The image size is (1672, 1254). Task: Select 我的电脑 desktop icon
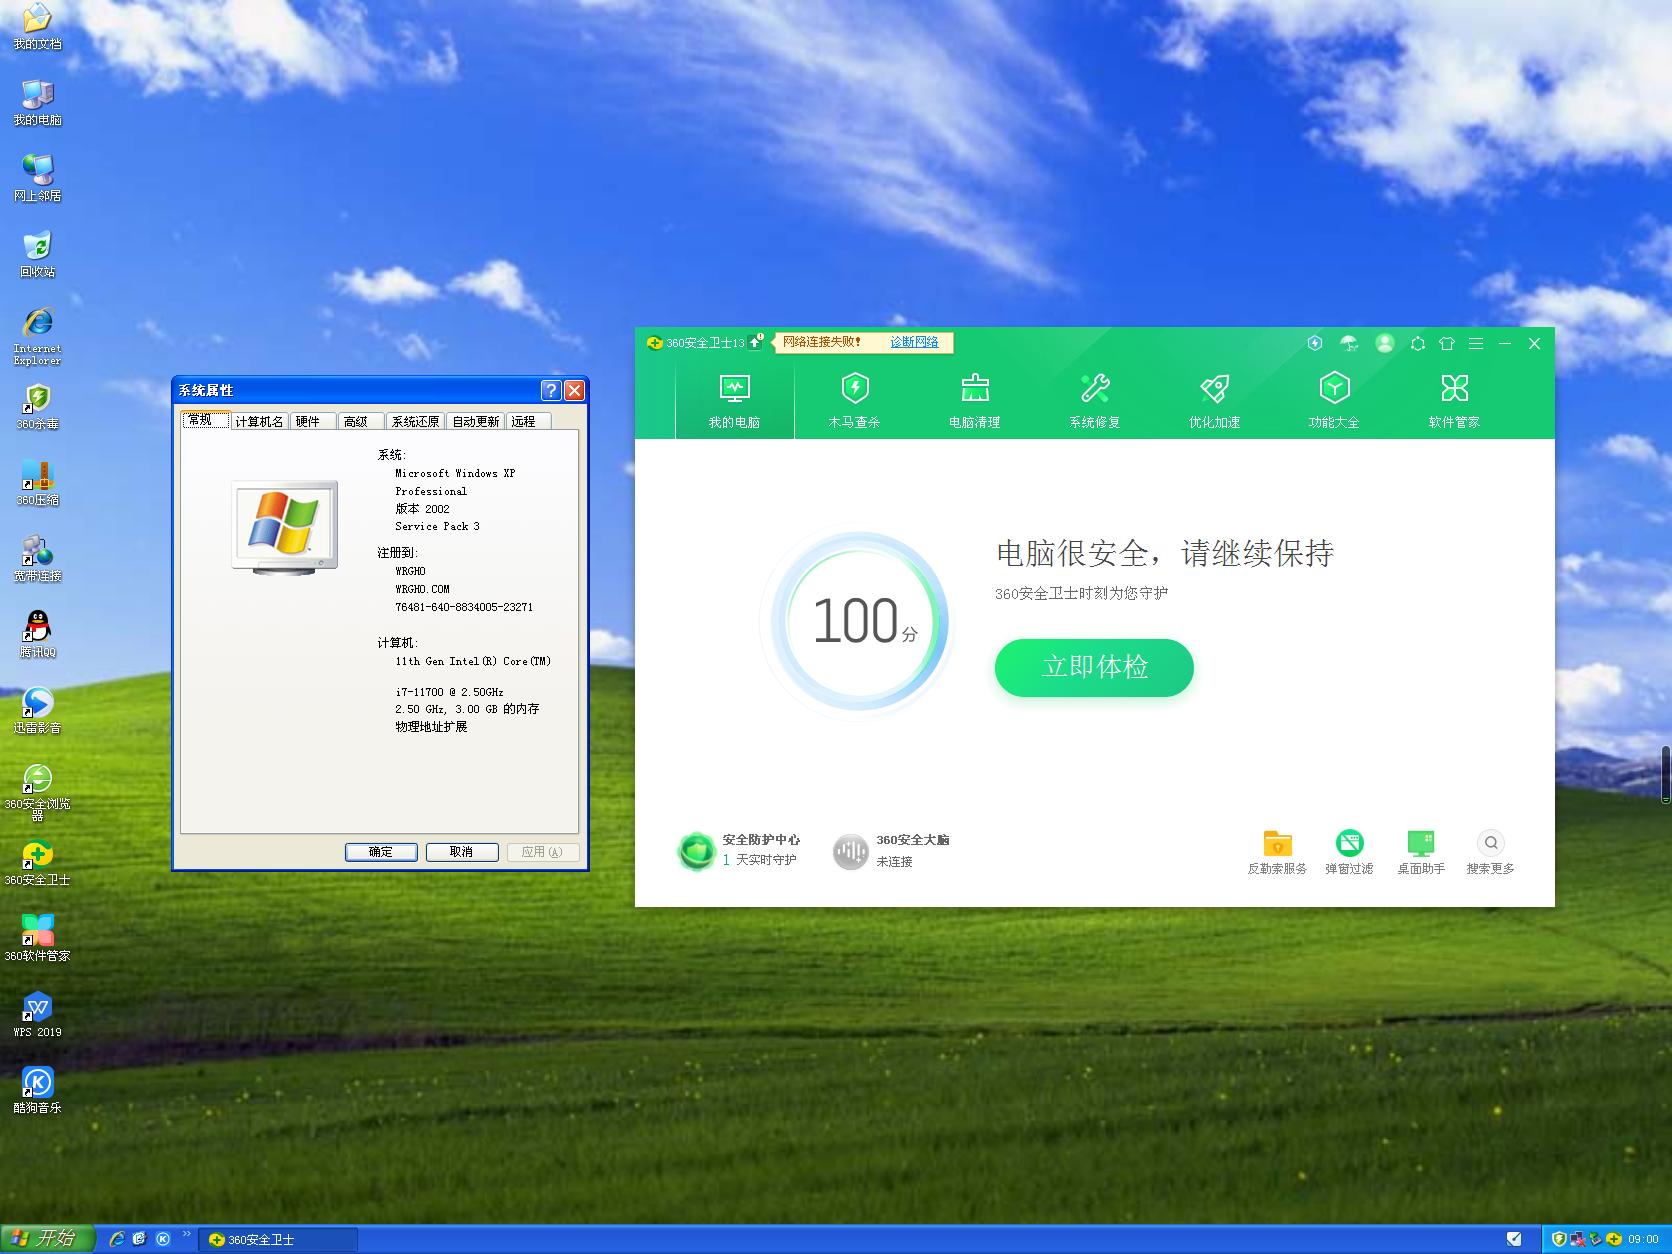click(38, 103)
